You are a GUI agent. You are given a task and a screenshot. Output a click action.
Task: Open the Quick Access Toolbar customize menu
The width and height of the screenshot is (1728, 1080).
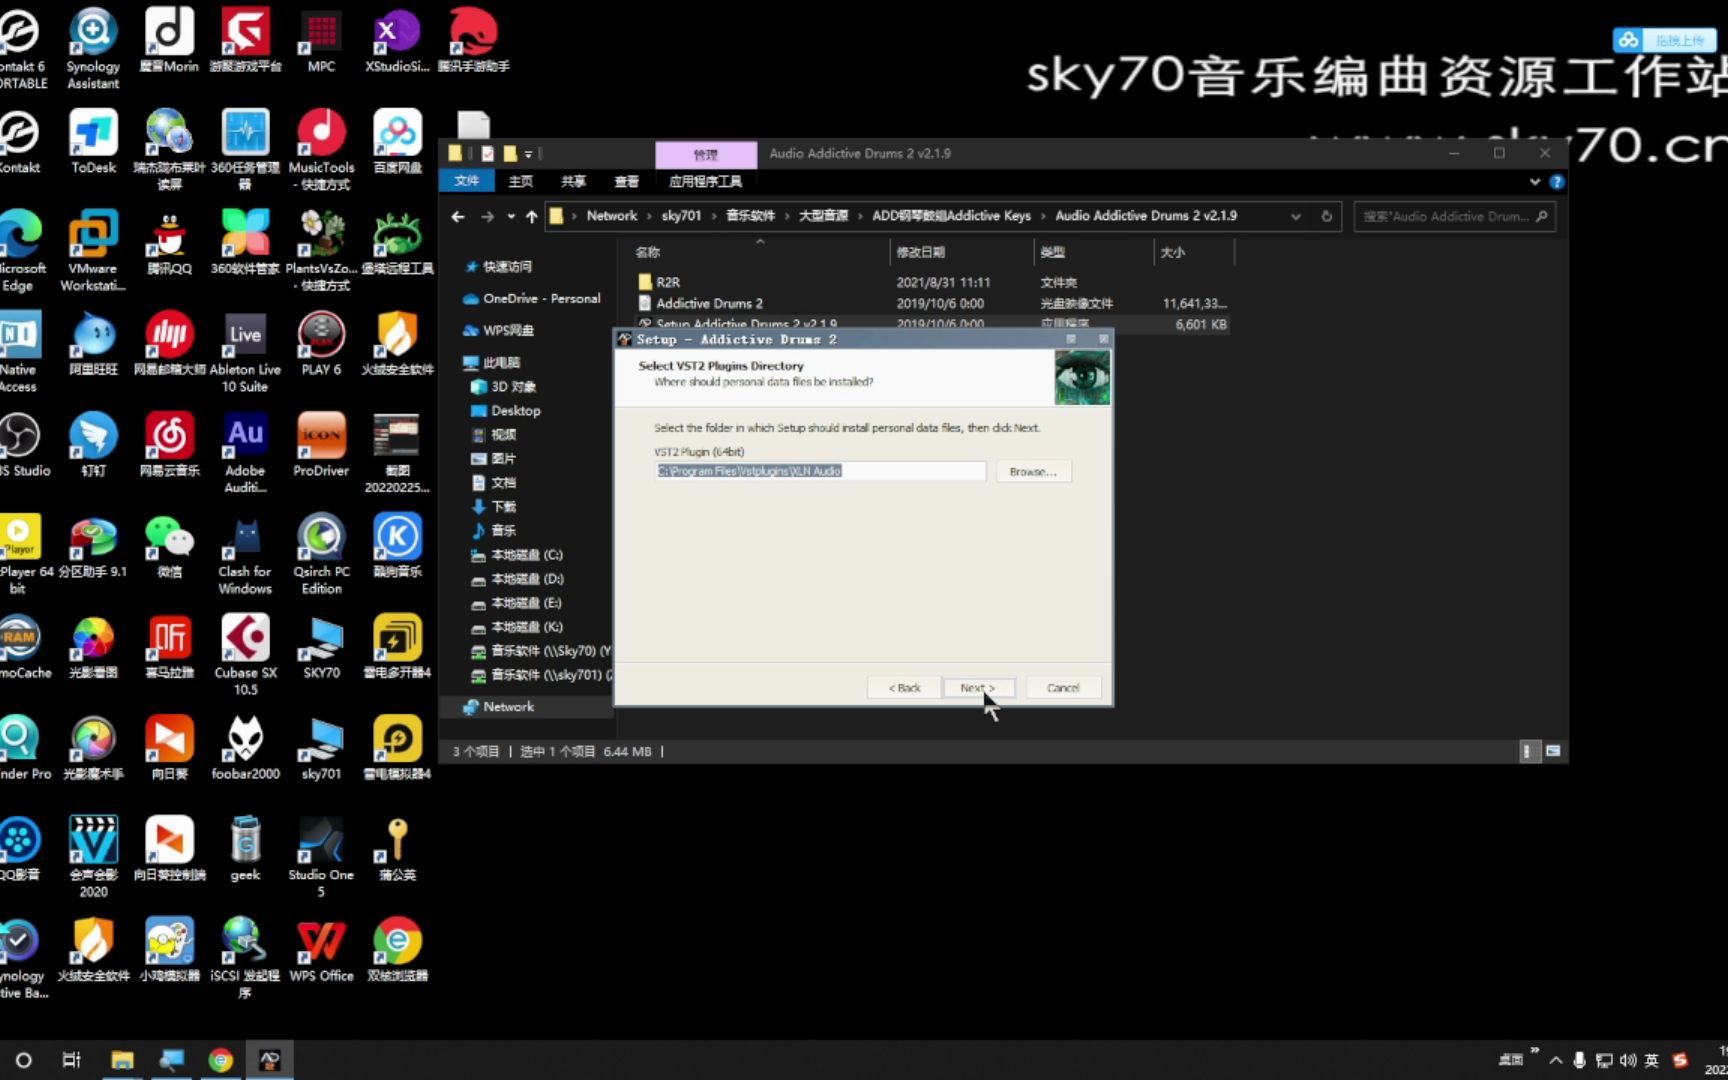point(527,154)
